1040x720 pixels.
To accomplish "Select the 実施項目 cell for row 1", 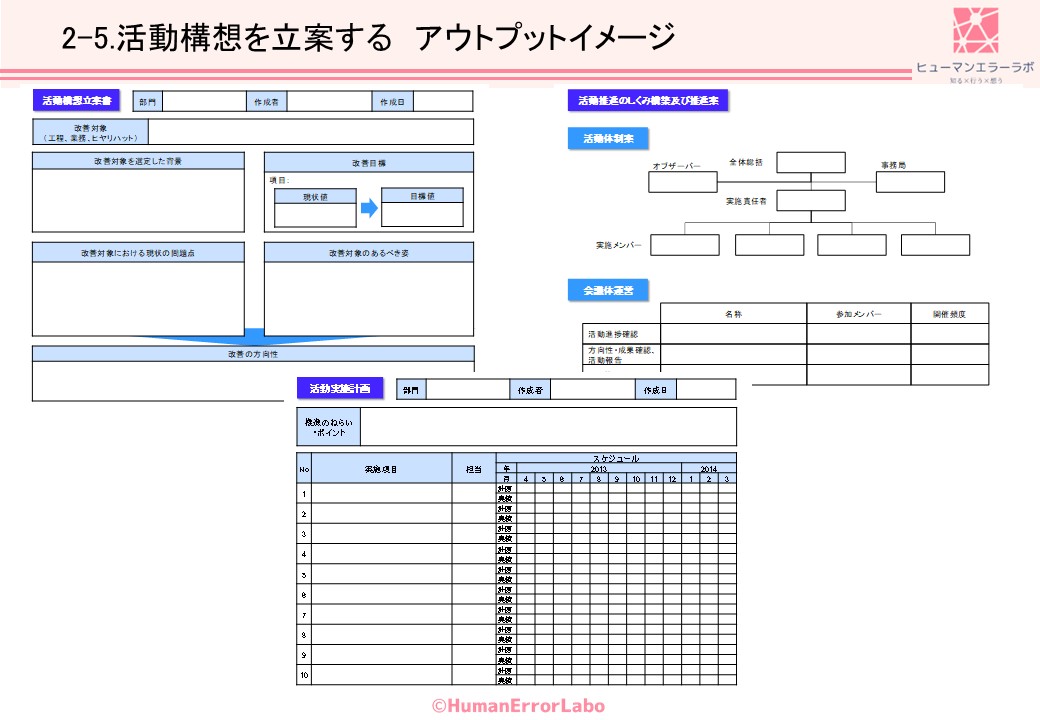I will coord(381,493).
